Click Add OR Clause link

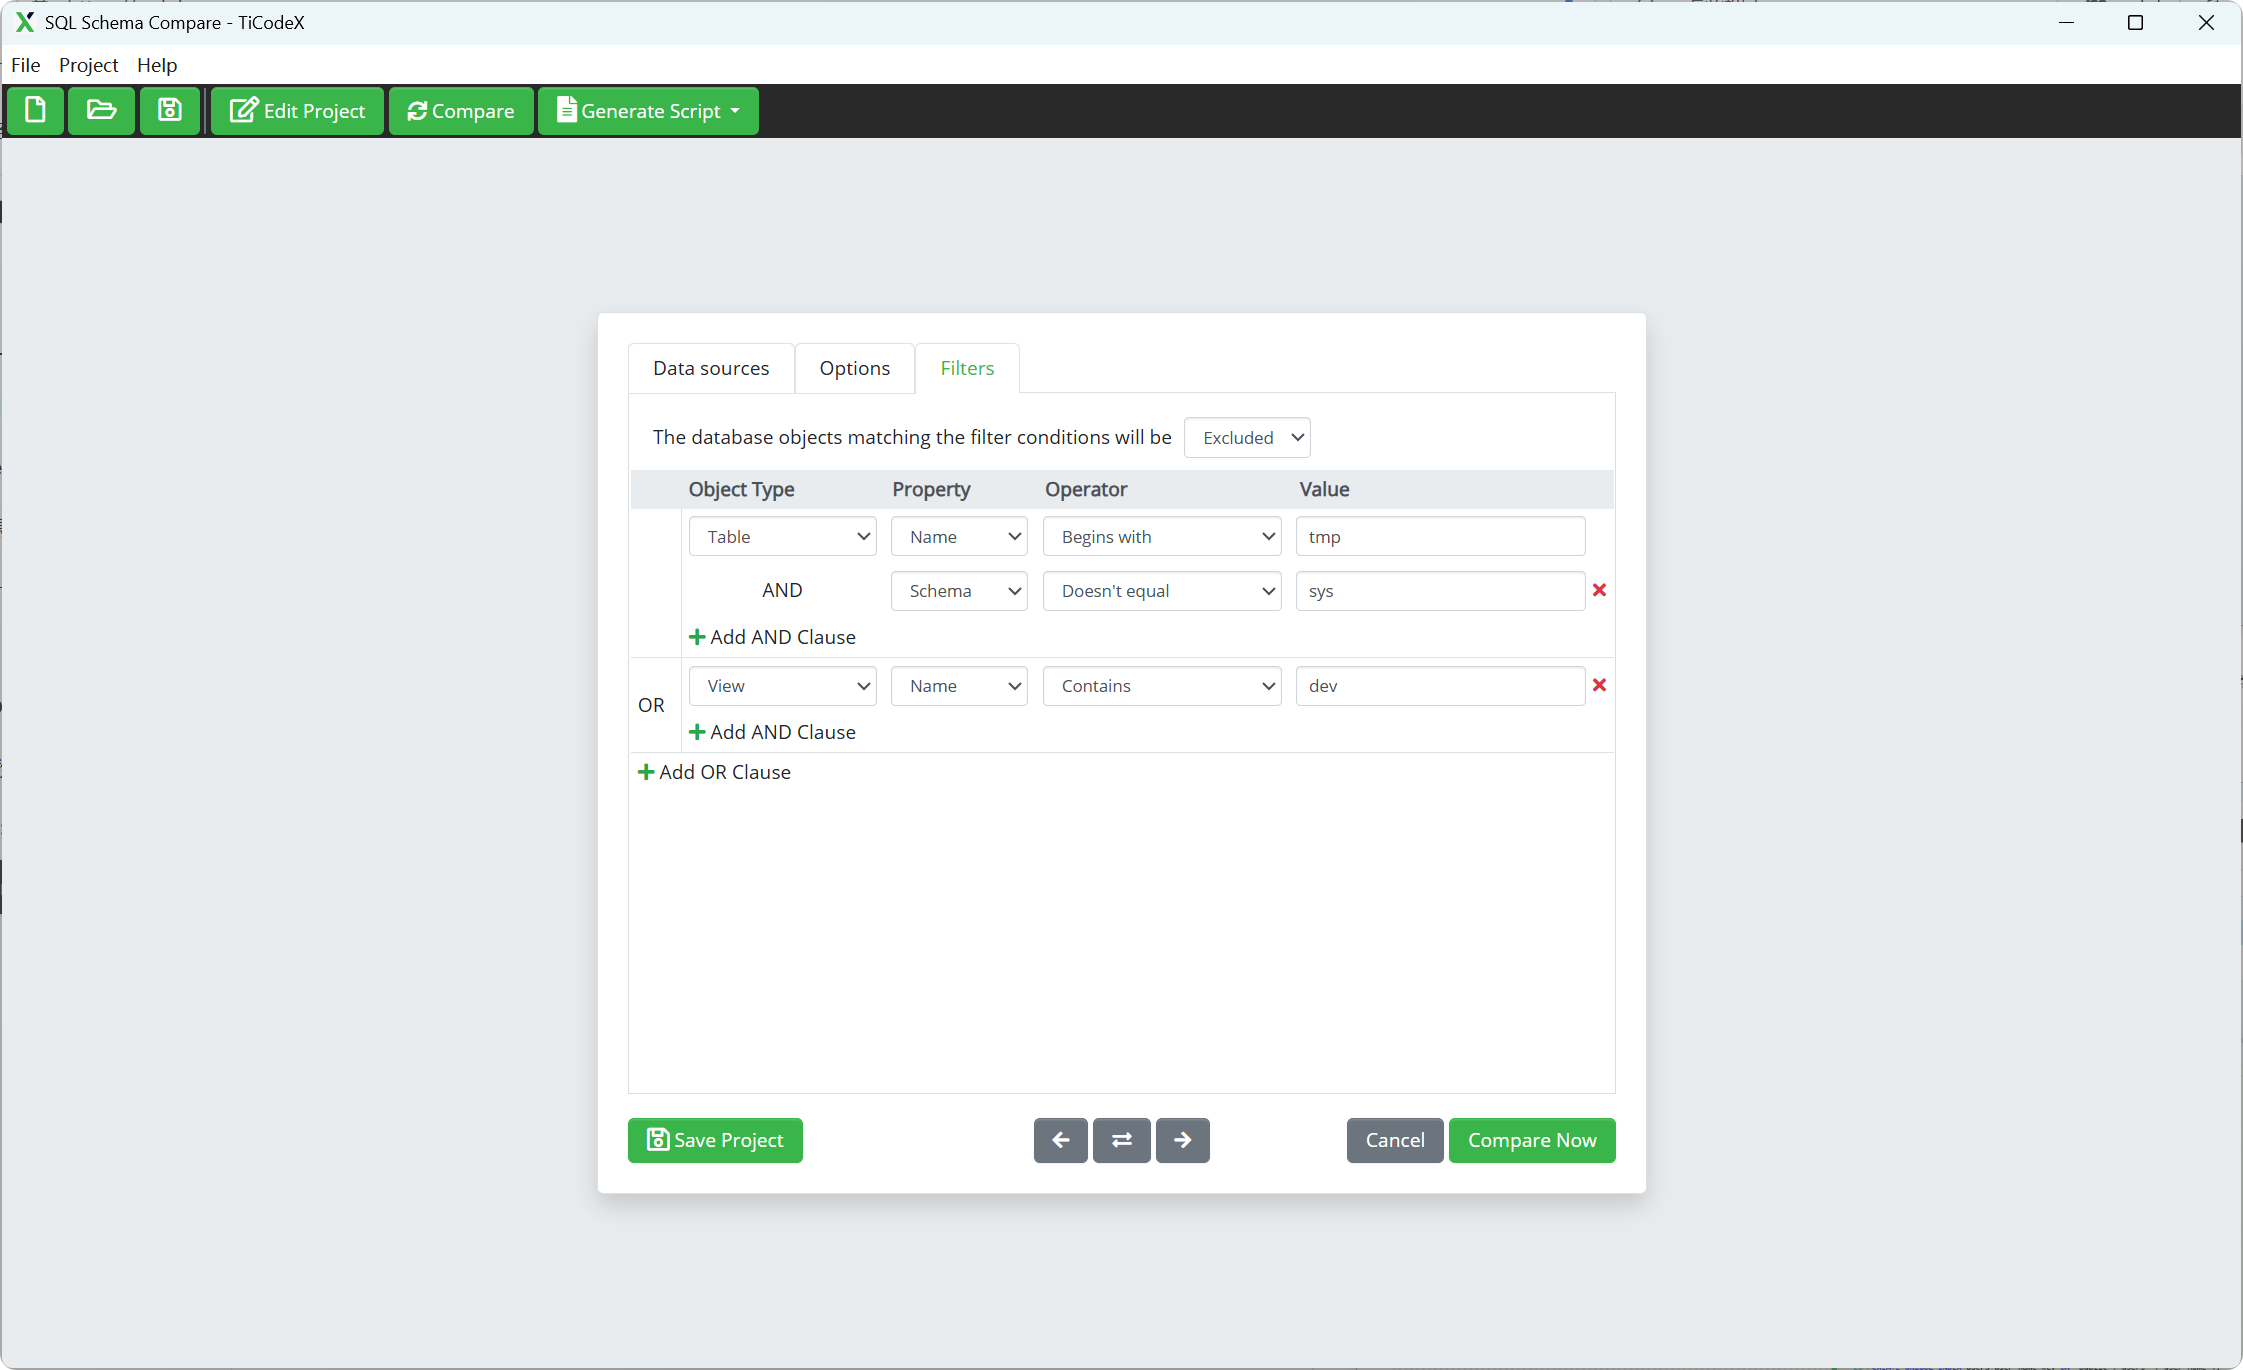tap(715, 772)
